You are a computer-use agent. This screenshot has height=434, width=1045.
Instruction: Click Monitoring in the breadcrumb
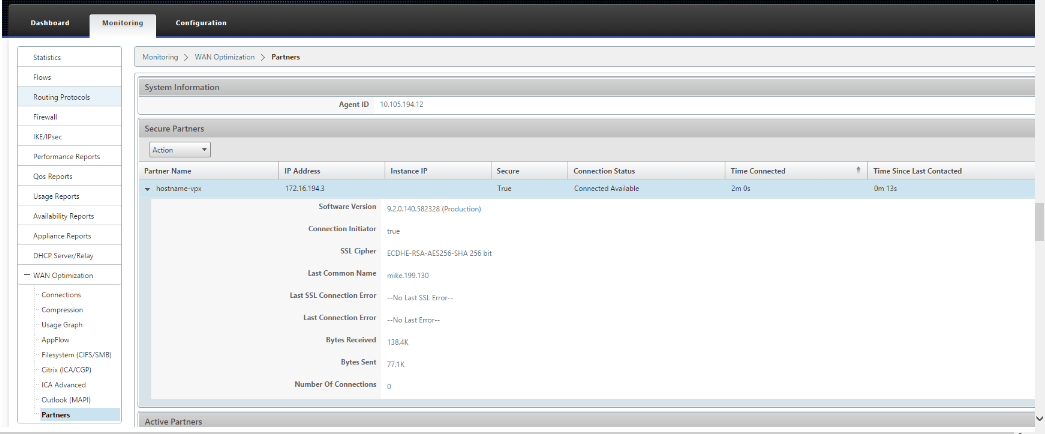point(160,57)
